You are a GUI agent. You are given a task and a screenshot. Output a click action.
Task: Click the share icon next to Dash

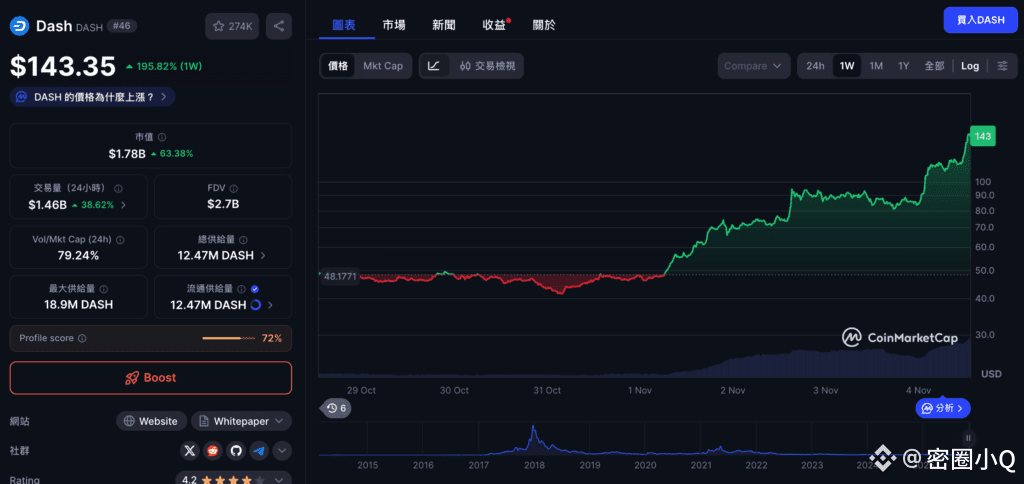point(279,26)
